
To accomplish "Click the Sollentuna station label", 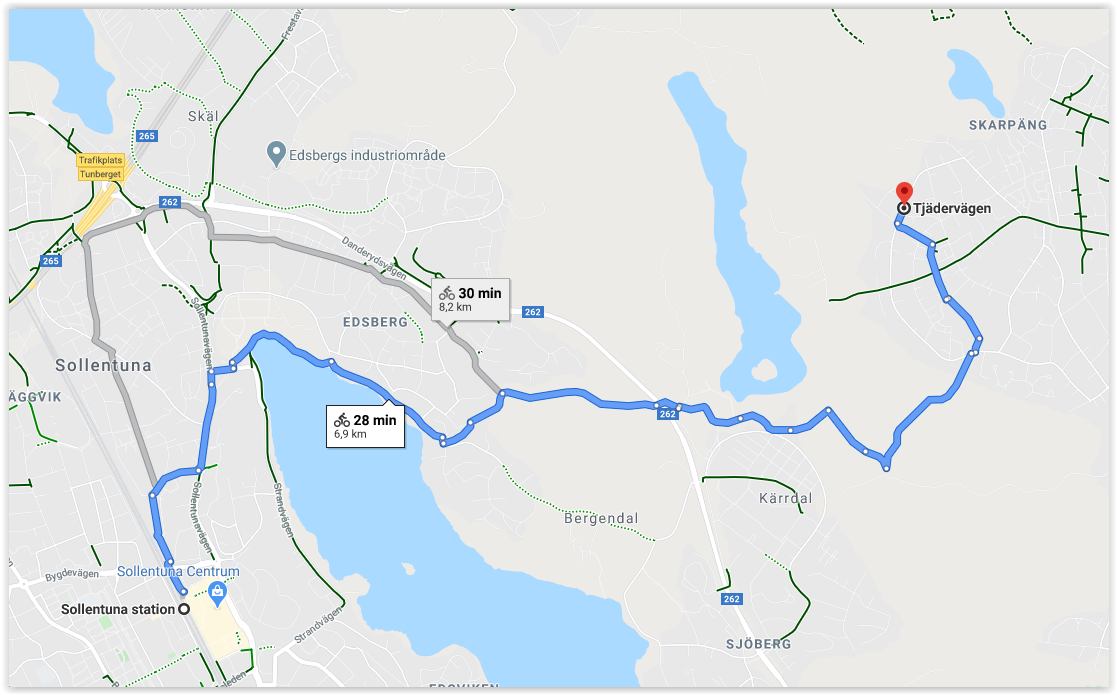I will coord(118,609).
